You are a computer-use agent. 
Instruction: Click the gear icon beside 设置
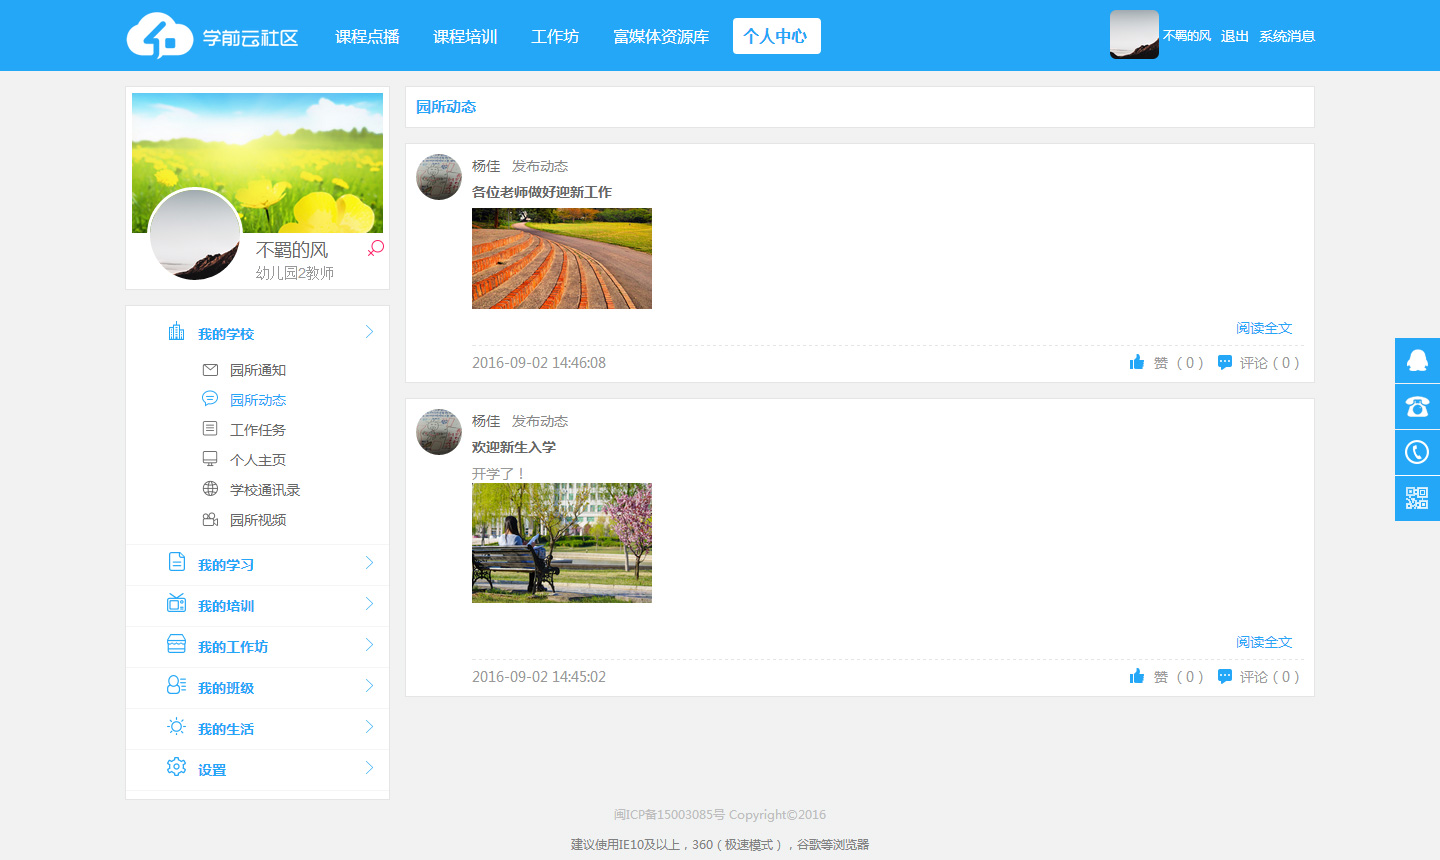(x=177, y=767)
